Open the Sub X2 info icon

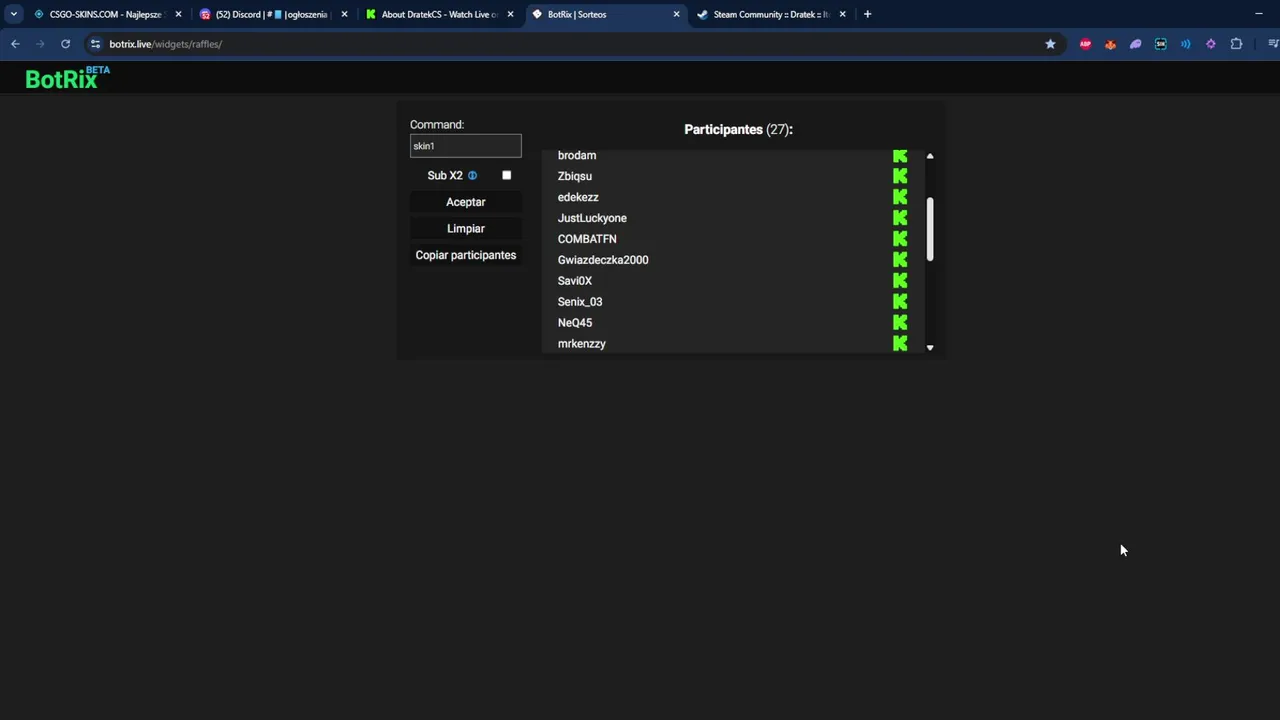click(x=472, y=175)
